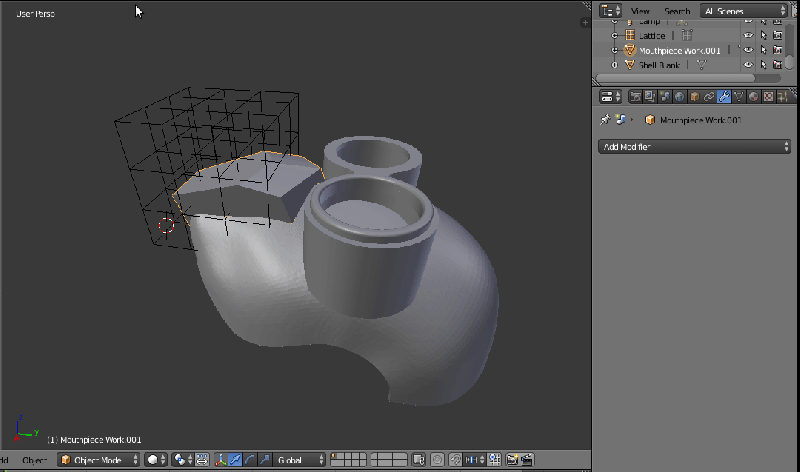This screenshot has height=472, width=800.
Task: Expand the Shell Blank tree item
Action: [x=615, y=65]
